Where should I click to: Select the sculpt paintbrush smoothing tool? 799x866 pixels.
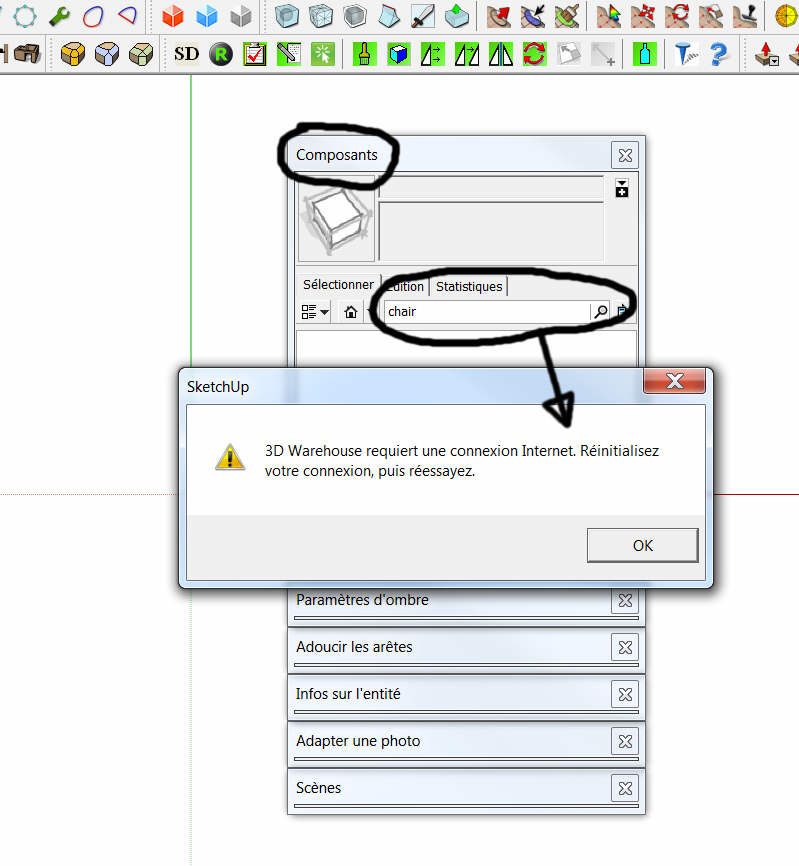click(x=567, y=15)
